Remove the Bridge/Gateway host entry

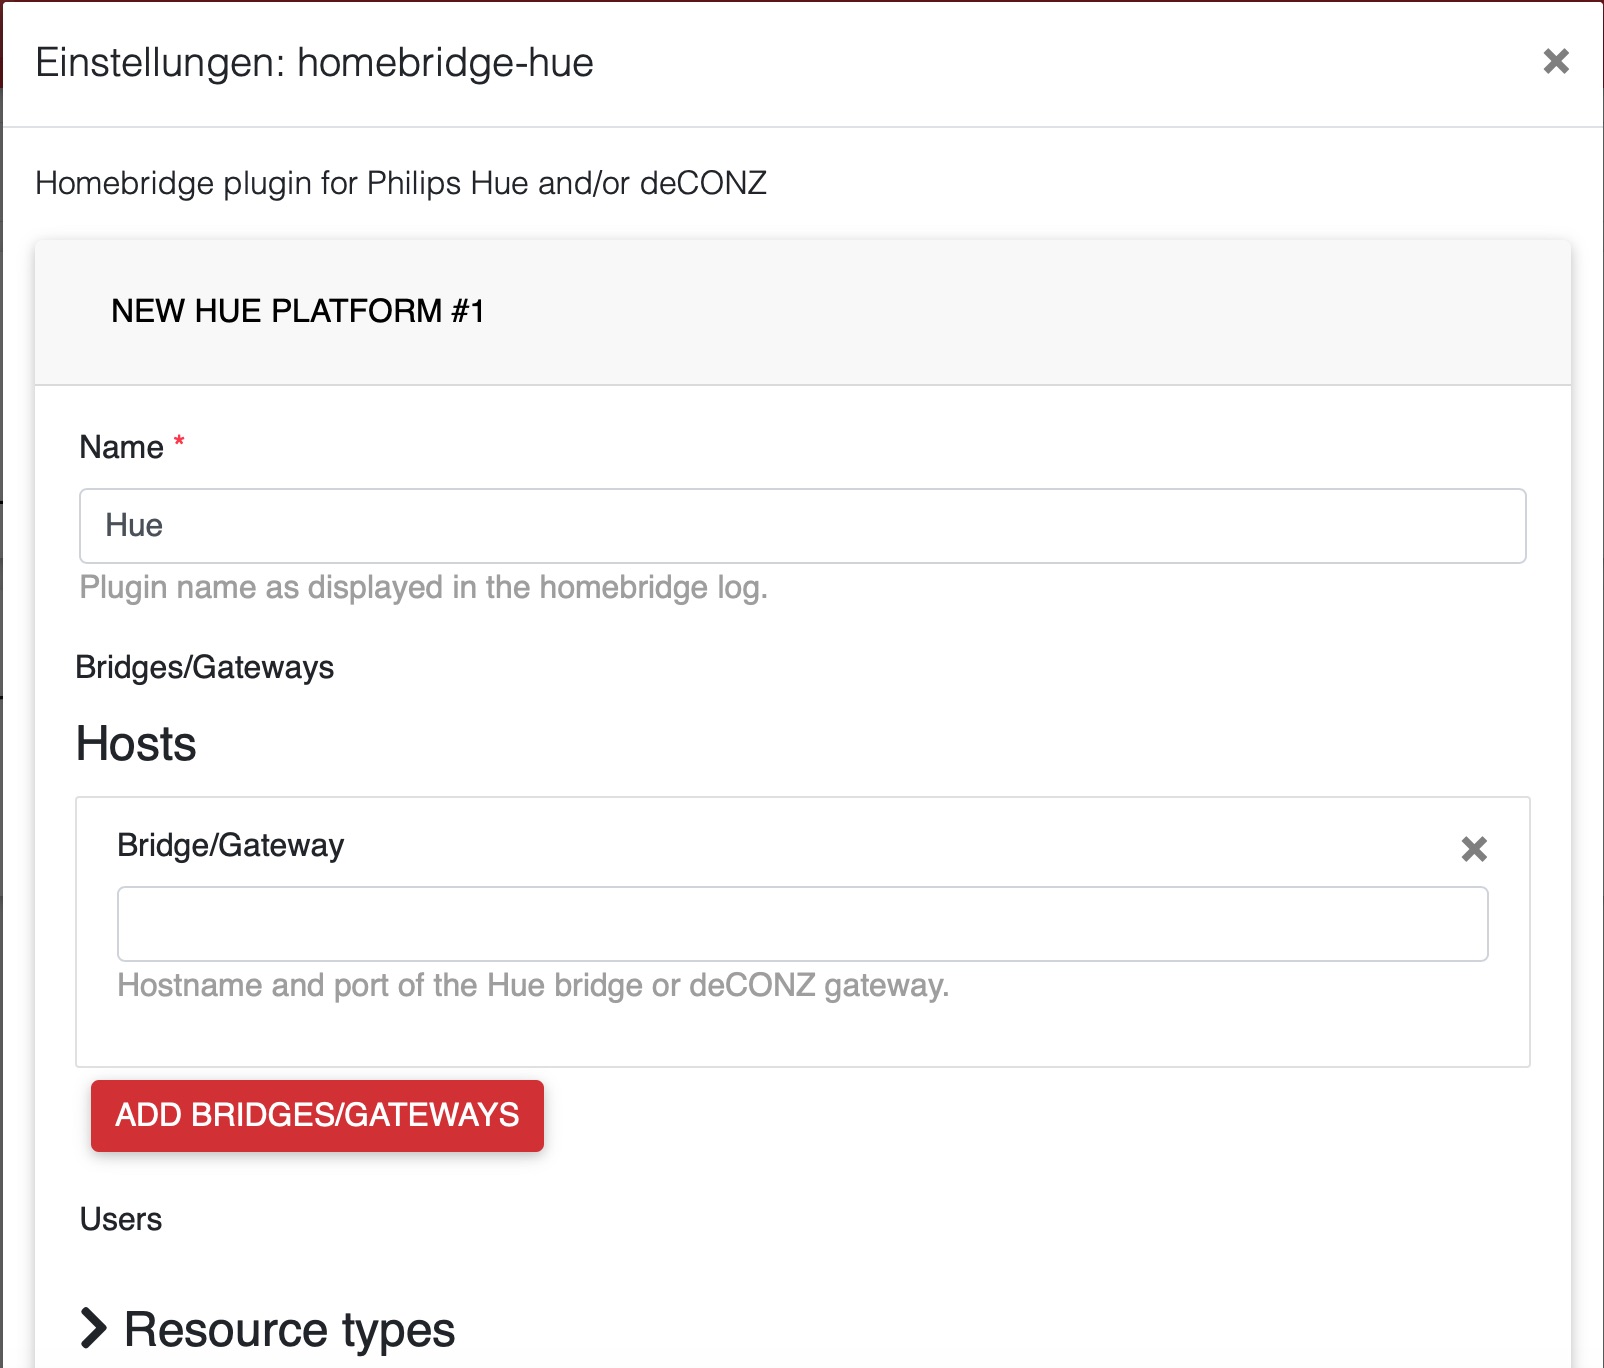(x=1473, y=849)
